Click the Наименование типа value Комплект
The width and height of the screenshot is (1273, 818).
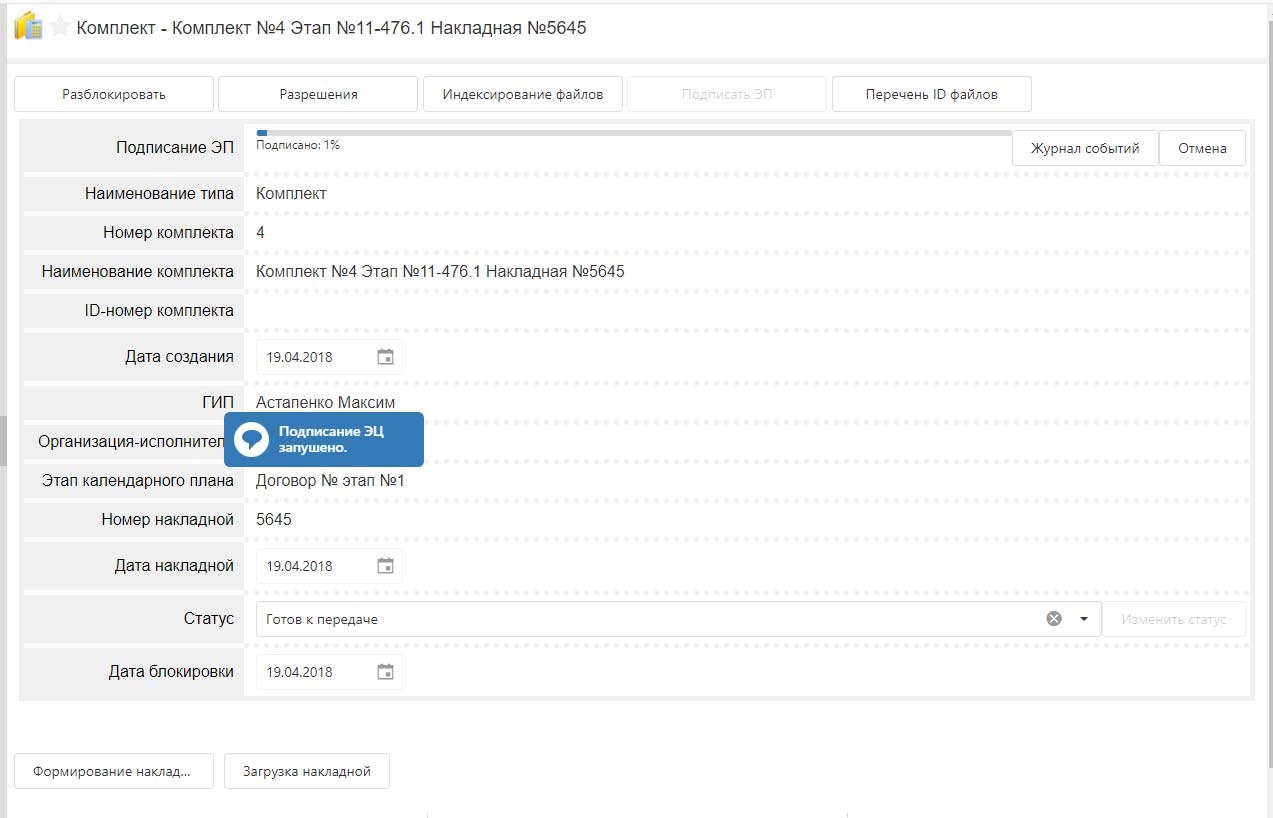click(x=291, y=194)
